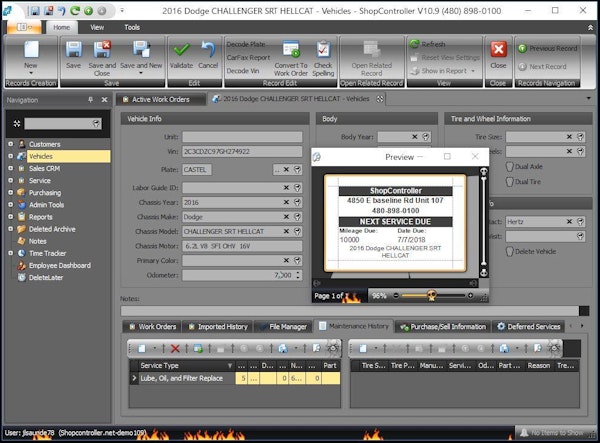Expand the Customers tree node
600x443 pixels.
pyautogui.click(x=11, y=144)
